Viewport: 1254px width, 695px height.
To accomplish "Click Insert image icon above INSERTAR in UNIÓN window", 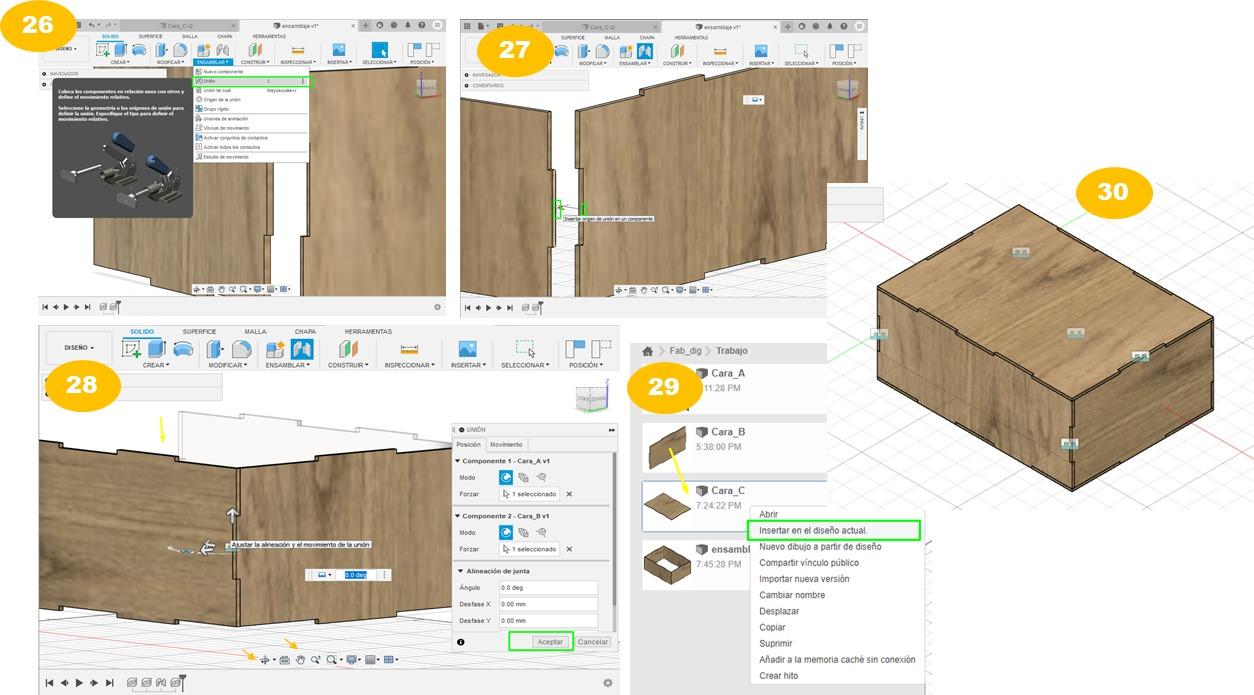I will click(467, 349).
